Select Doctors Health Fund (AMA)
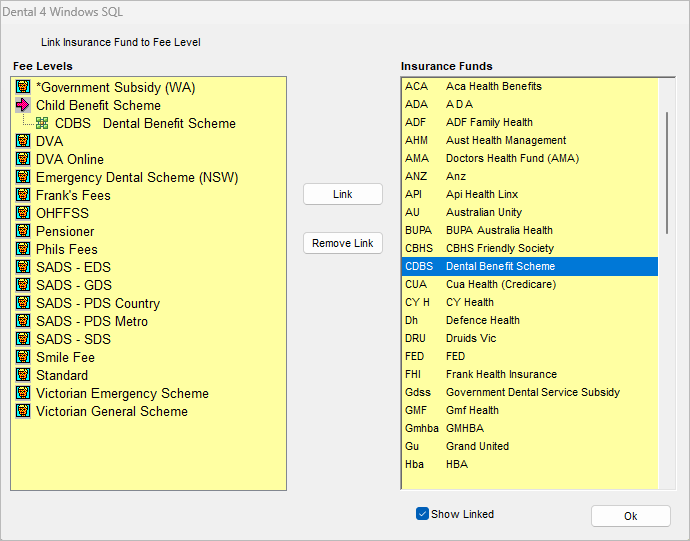This screenshot has width=690, height=541. click(x=530, y=158)
